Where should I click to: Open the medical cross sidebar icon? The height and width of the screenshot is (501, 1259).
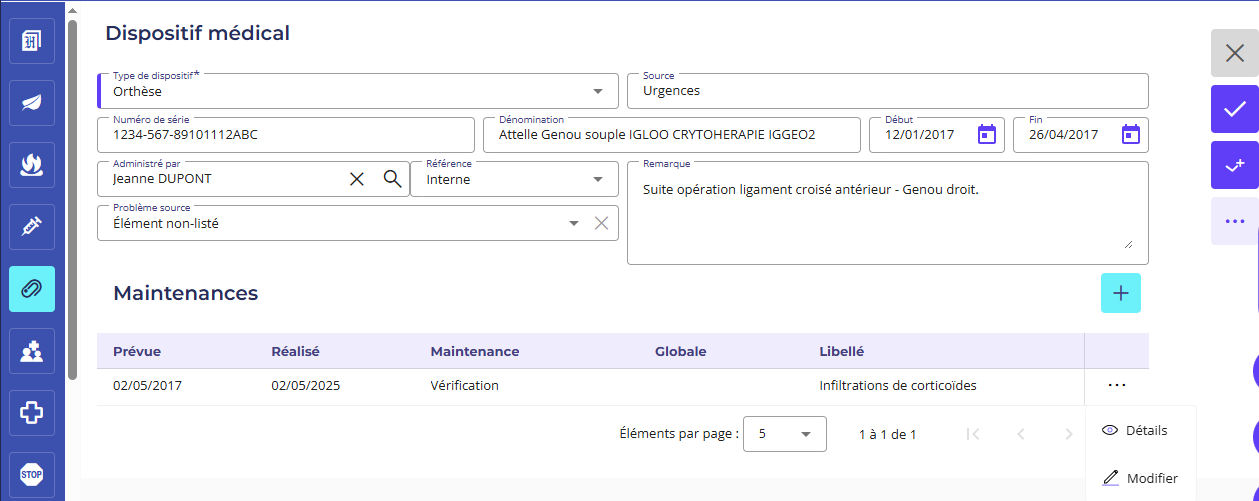(x=31, y=412)
